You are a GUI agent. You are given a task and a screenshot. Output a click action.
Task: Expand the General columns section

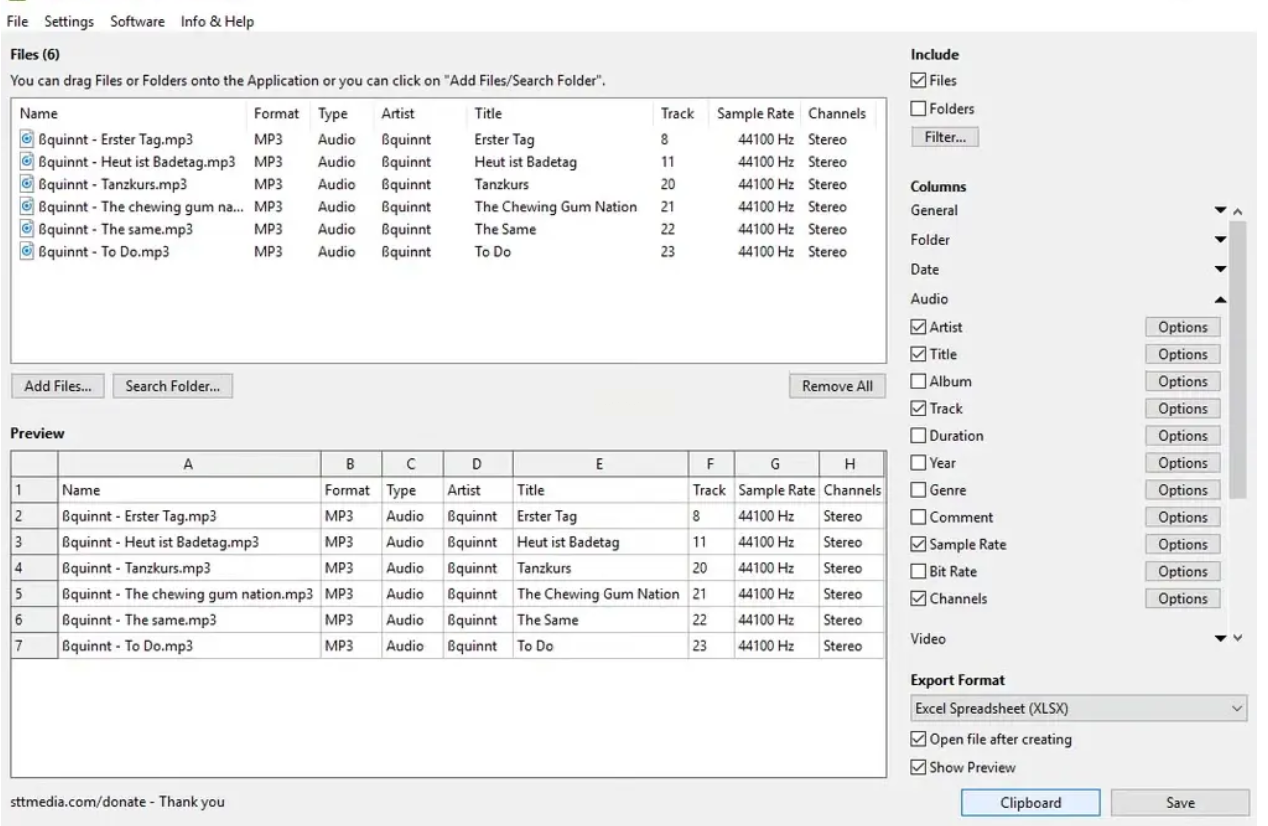tap(1219, 211)
